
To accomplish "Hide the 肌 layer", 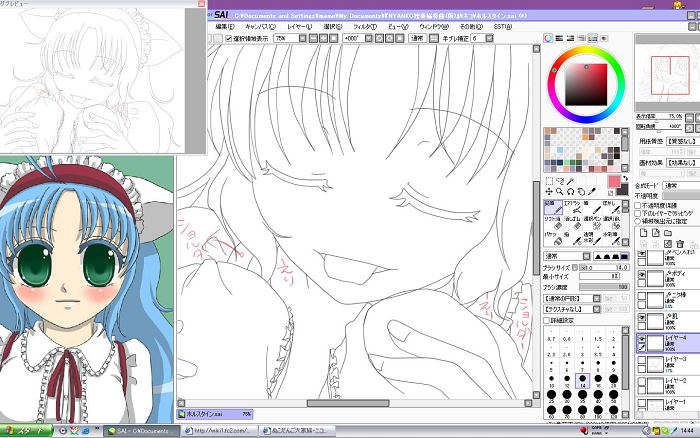I will pyautogui.click(x=642, y=317).
